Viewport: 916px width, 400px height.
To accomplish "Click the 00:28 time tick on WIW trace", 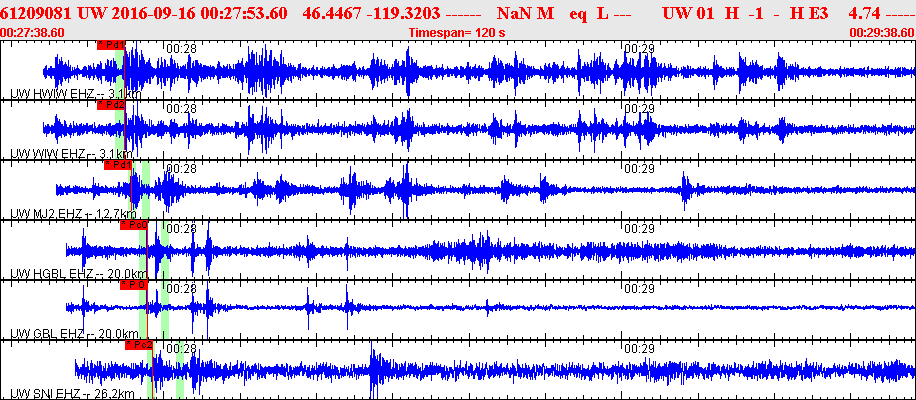I will point(182,109).
